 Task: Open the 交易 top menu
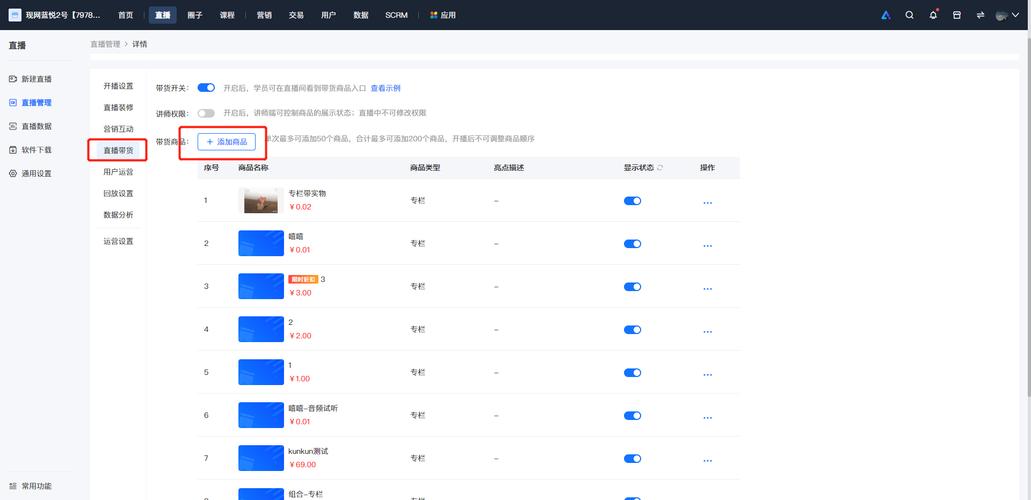[297, 15]
